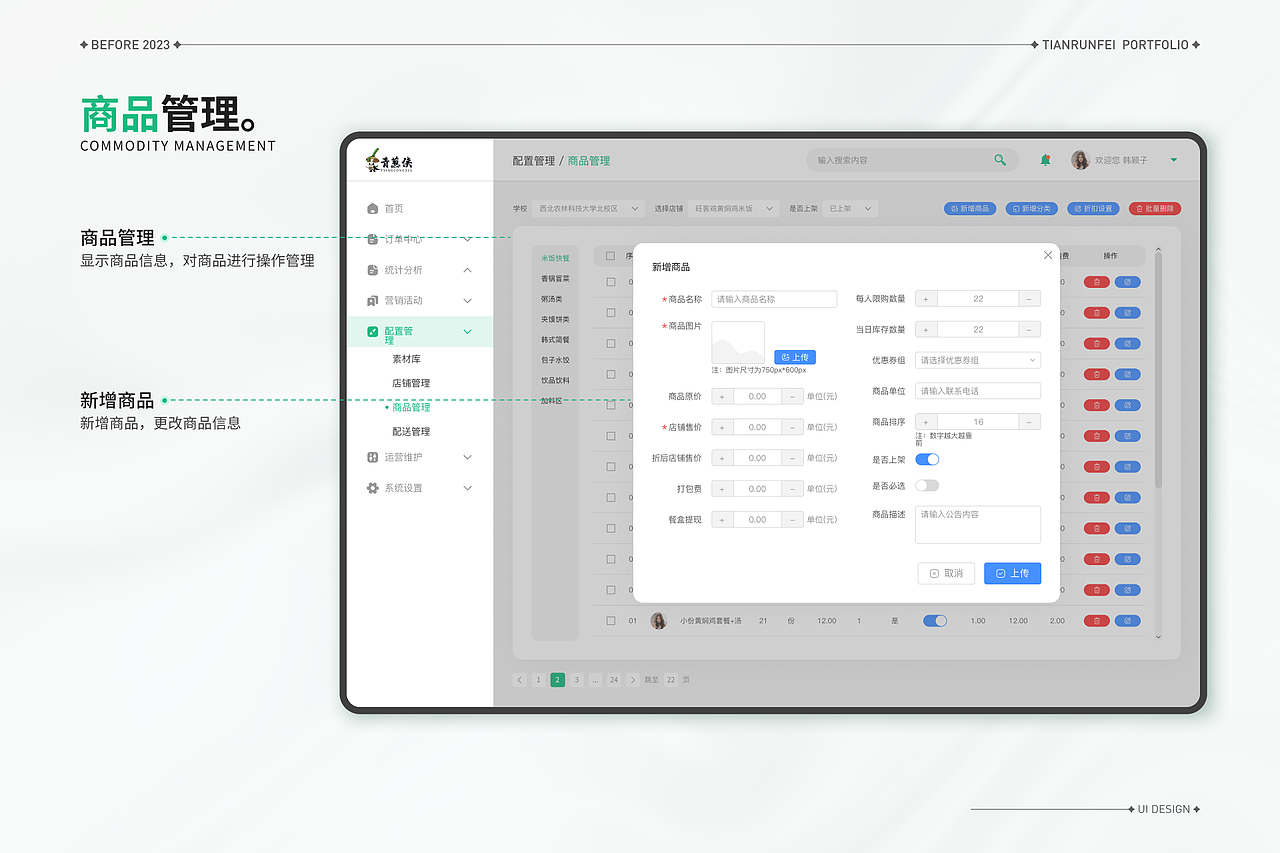The image size is (1280, 853).
Task: Select the 包子水饺 category tab
Action: [555, 360]
